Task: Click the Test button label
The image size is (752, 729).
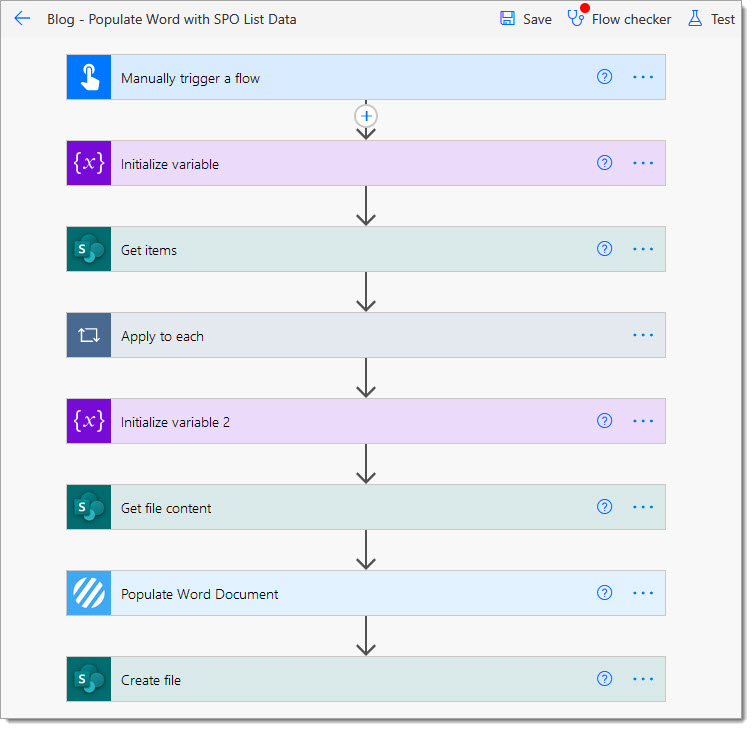Action: pyautogui.click(x=723, y=19)
